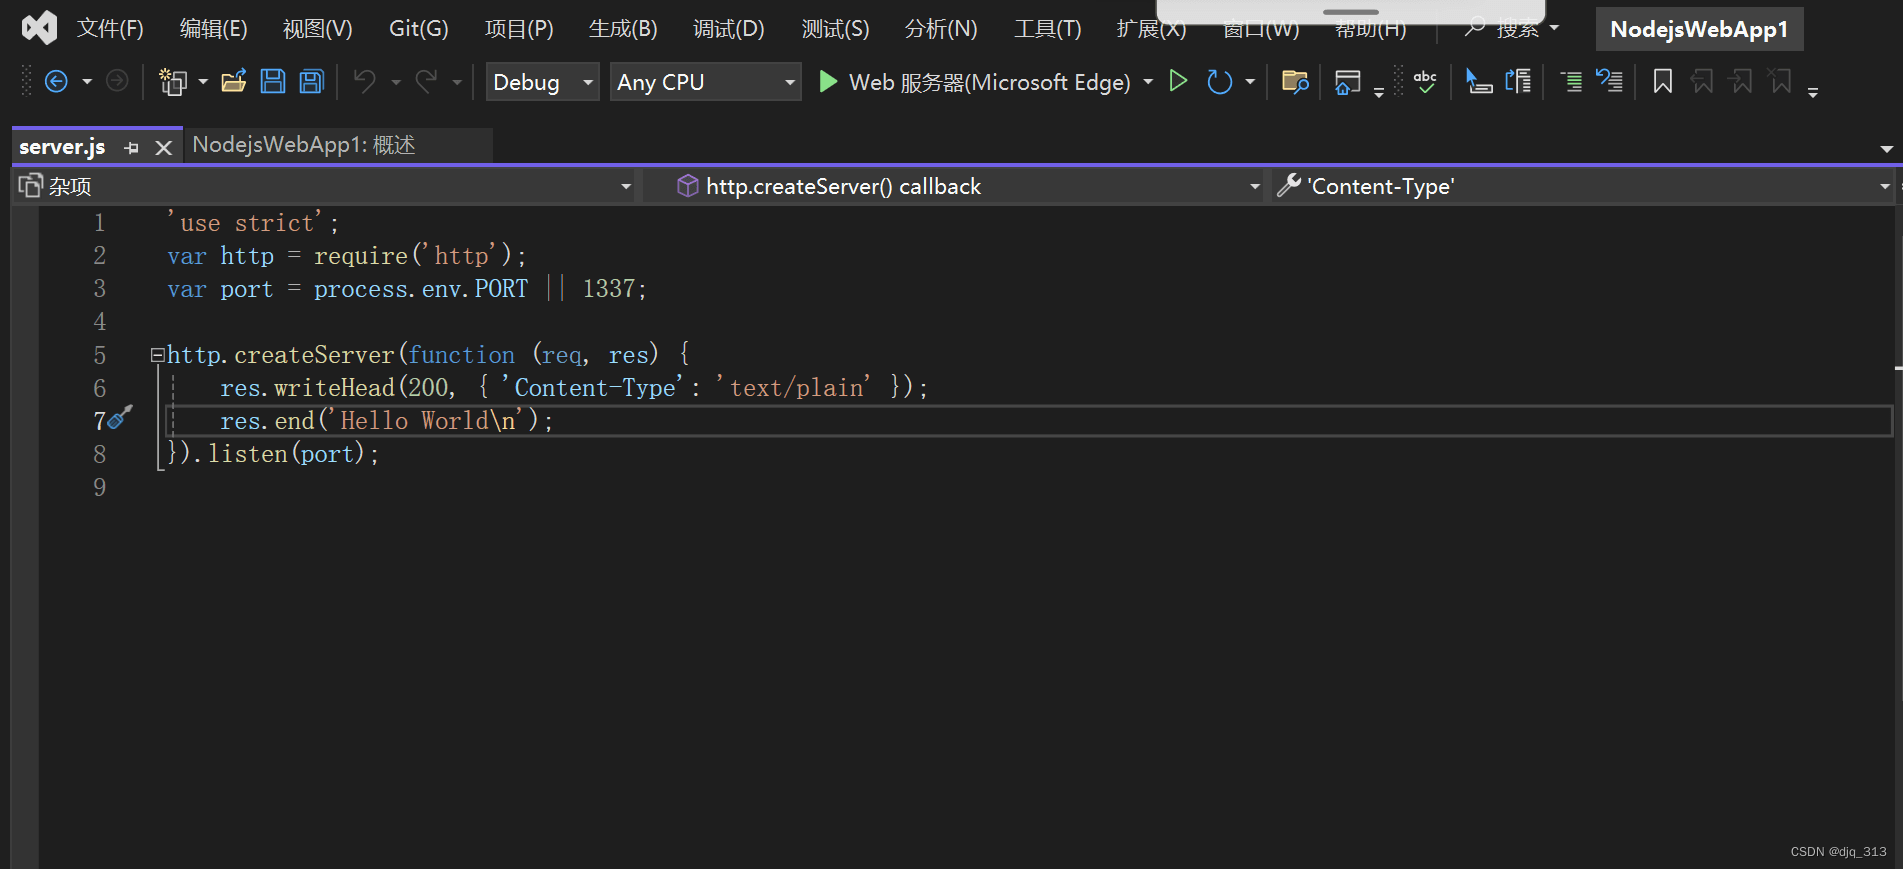This screenshot has width=1903, height=869.
Task: Open the Git(G) menu
Action: (419, 29)
